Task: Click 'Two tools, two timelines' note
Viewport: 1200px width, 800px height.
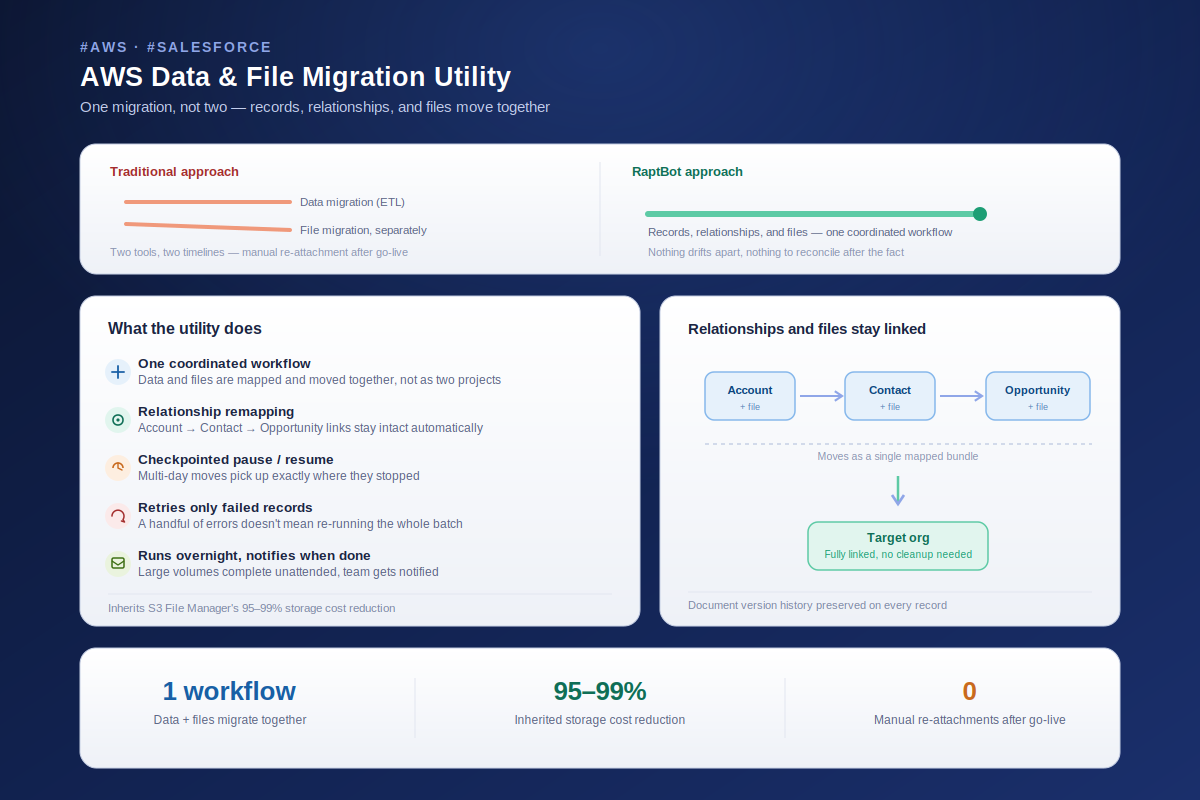Action: click(259, 252)
